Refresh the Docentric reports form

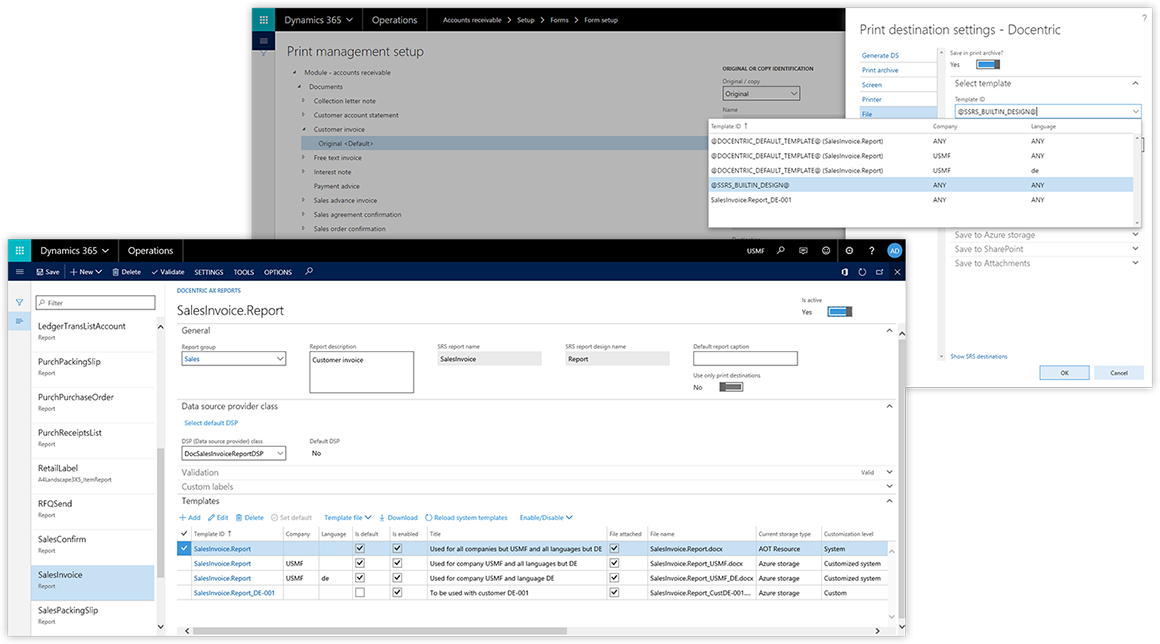(862, 272)
